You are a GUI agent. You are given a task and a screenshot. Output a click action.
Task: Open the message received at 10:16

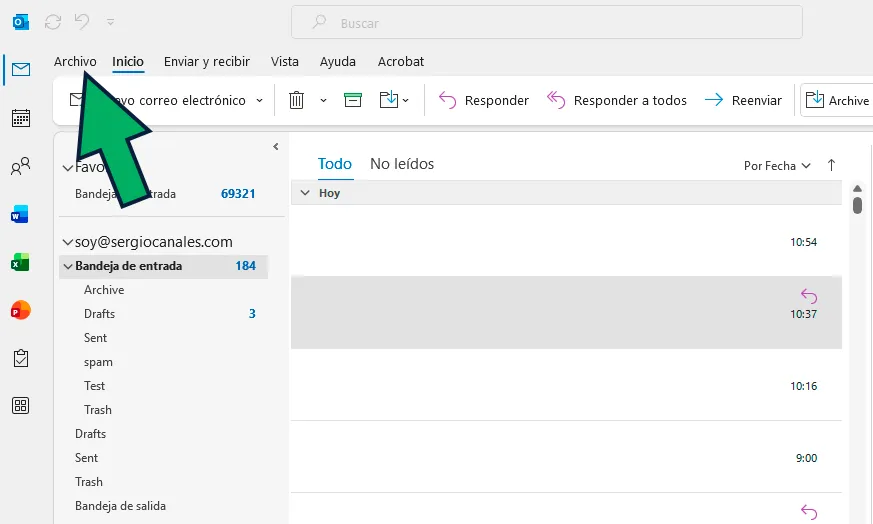(566, 385)
